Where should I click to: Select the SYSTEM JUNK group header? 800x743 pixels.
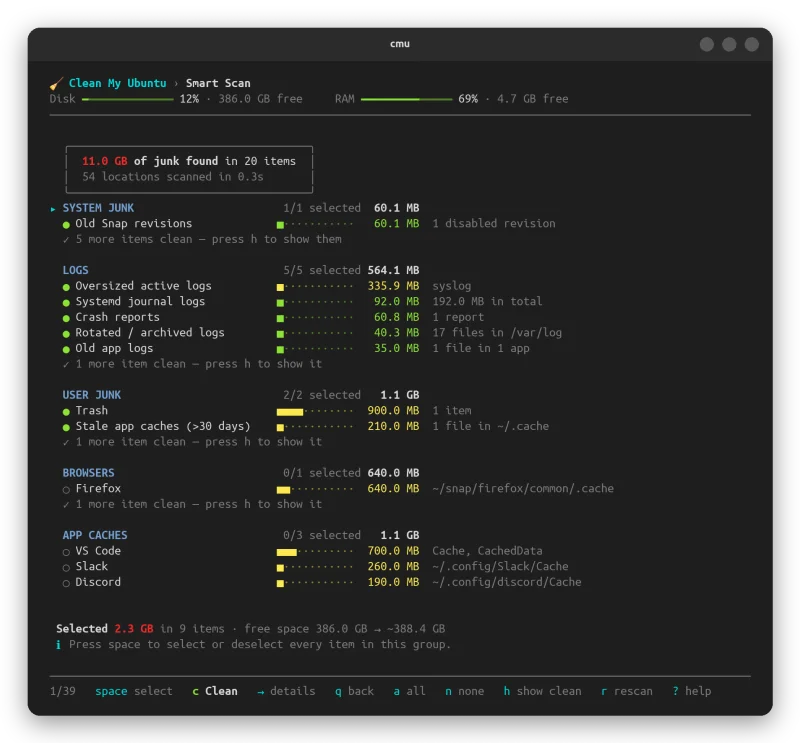pyautogui.click(x=98, y=208)
